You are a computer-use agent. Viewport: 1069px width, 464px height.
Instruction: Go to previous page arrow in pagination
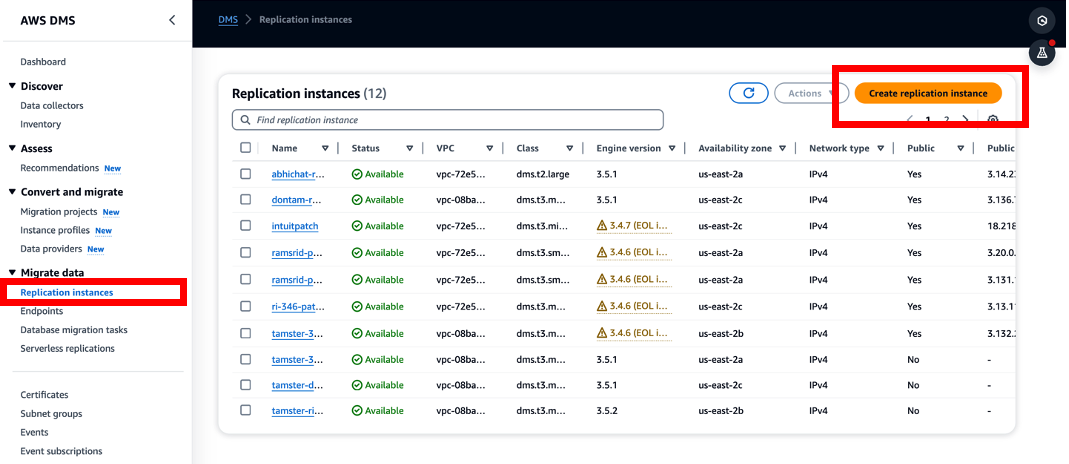[910, 120]
